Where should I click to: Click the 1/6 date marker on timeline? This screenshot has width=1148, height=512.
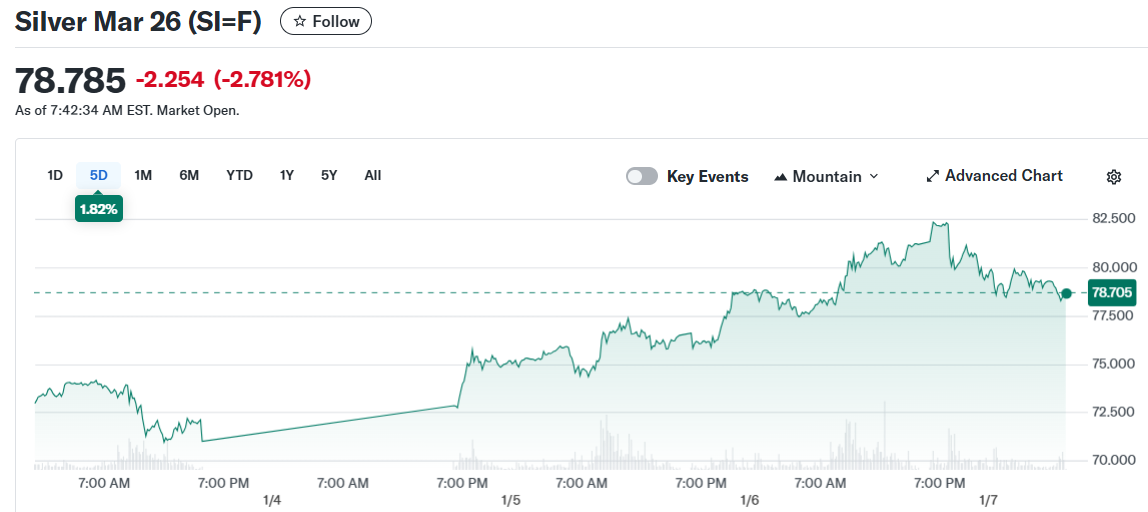(749, 499)
